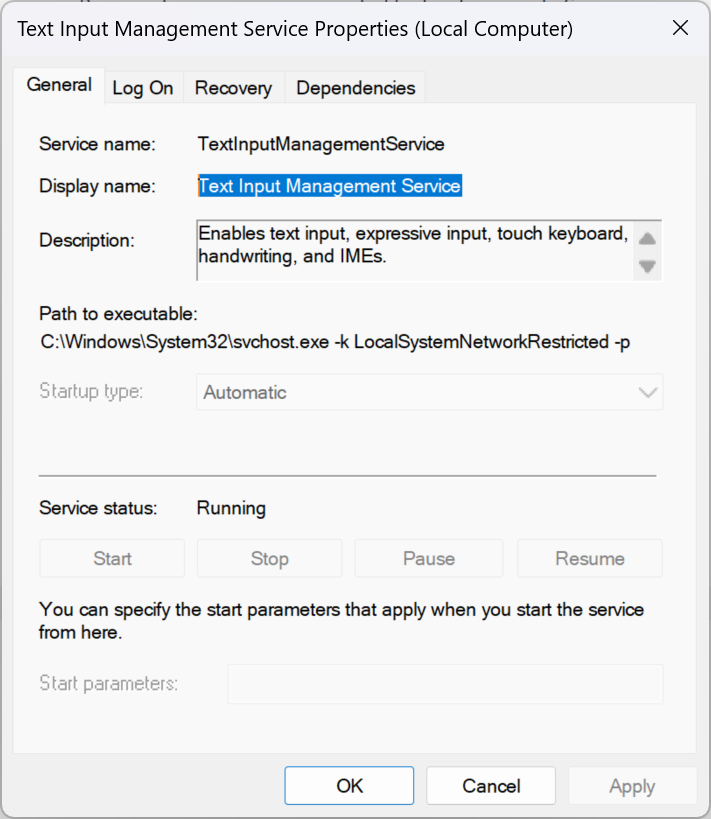Screen dimensions: 711x819
Task: Click the TextInputManagementService service name text
Action: (321, 144)
